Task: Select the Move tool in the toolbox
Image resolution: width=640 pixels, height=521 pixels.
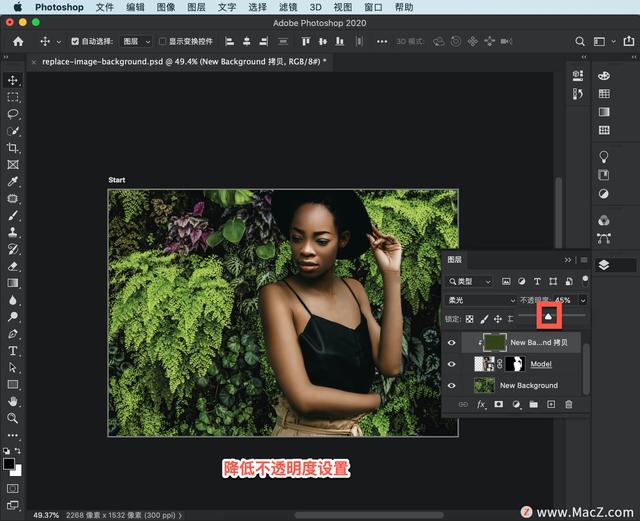Action: (x=13, y=80)
